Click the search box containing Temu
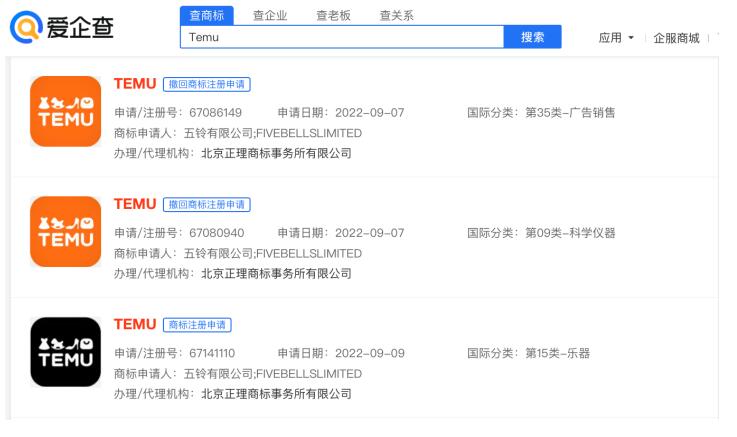Screen dimensions: 737x437 click(x=342, y=37)
